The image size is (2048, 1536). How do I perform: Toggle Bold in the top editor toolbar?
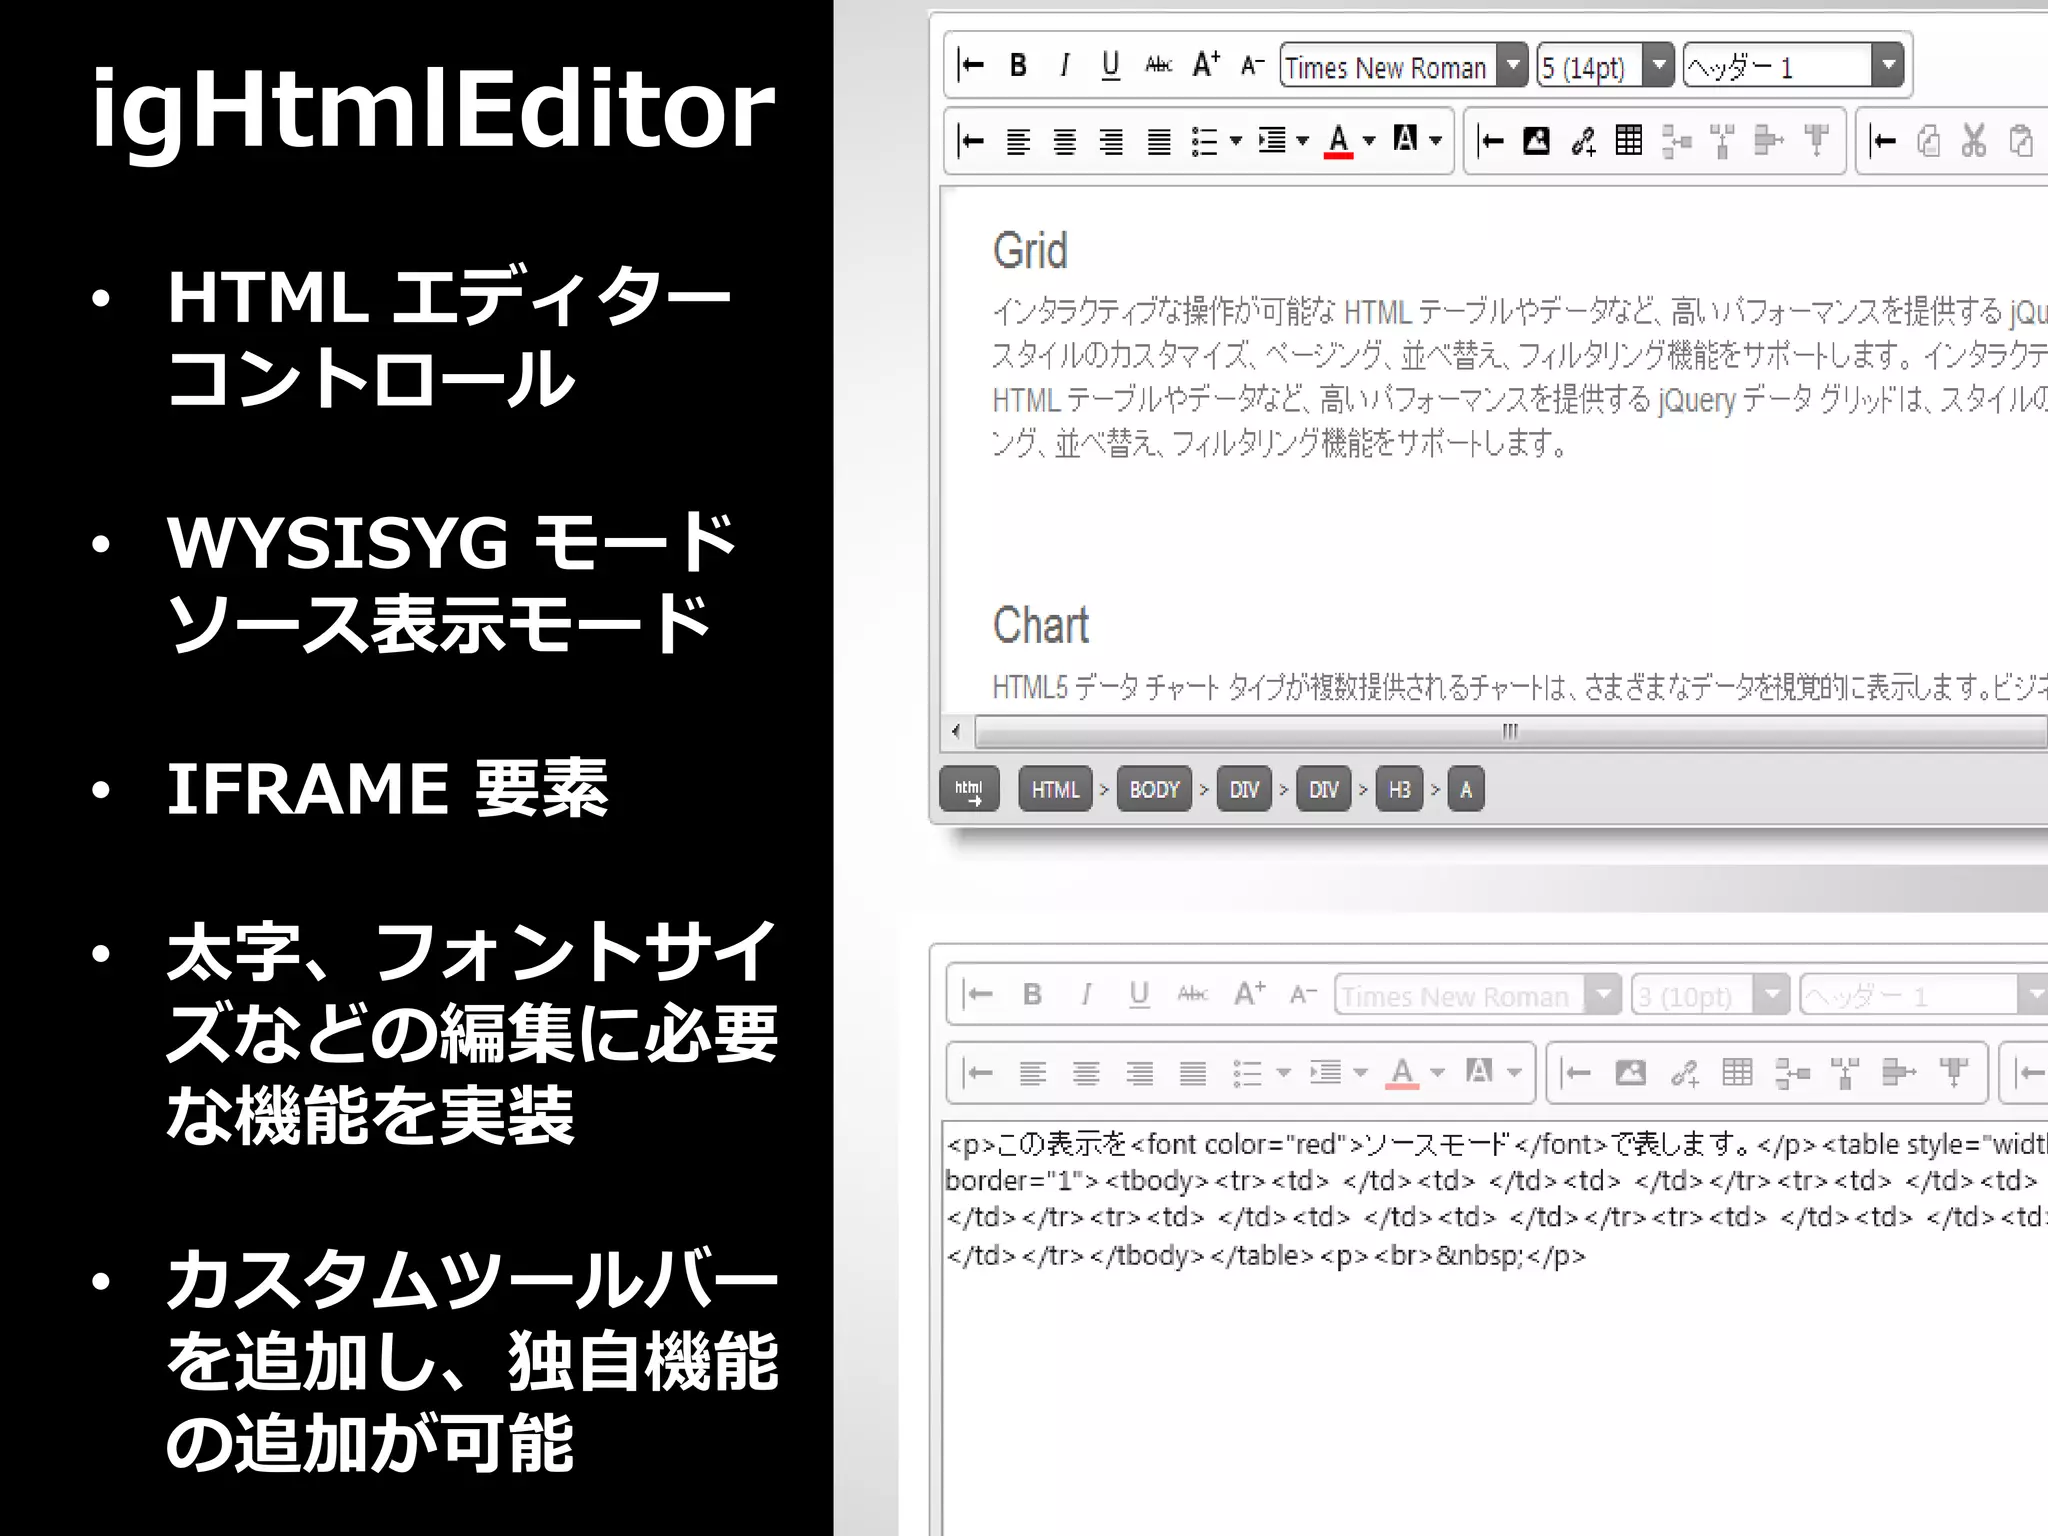pos(1018,66)
